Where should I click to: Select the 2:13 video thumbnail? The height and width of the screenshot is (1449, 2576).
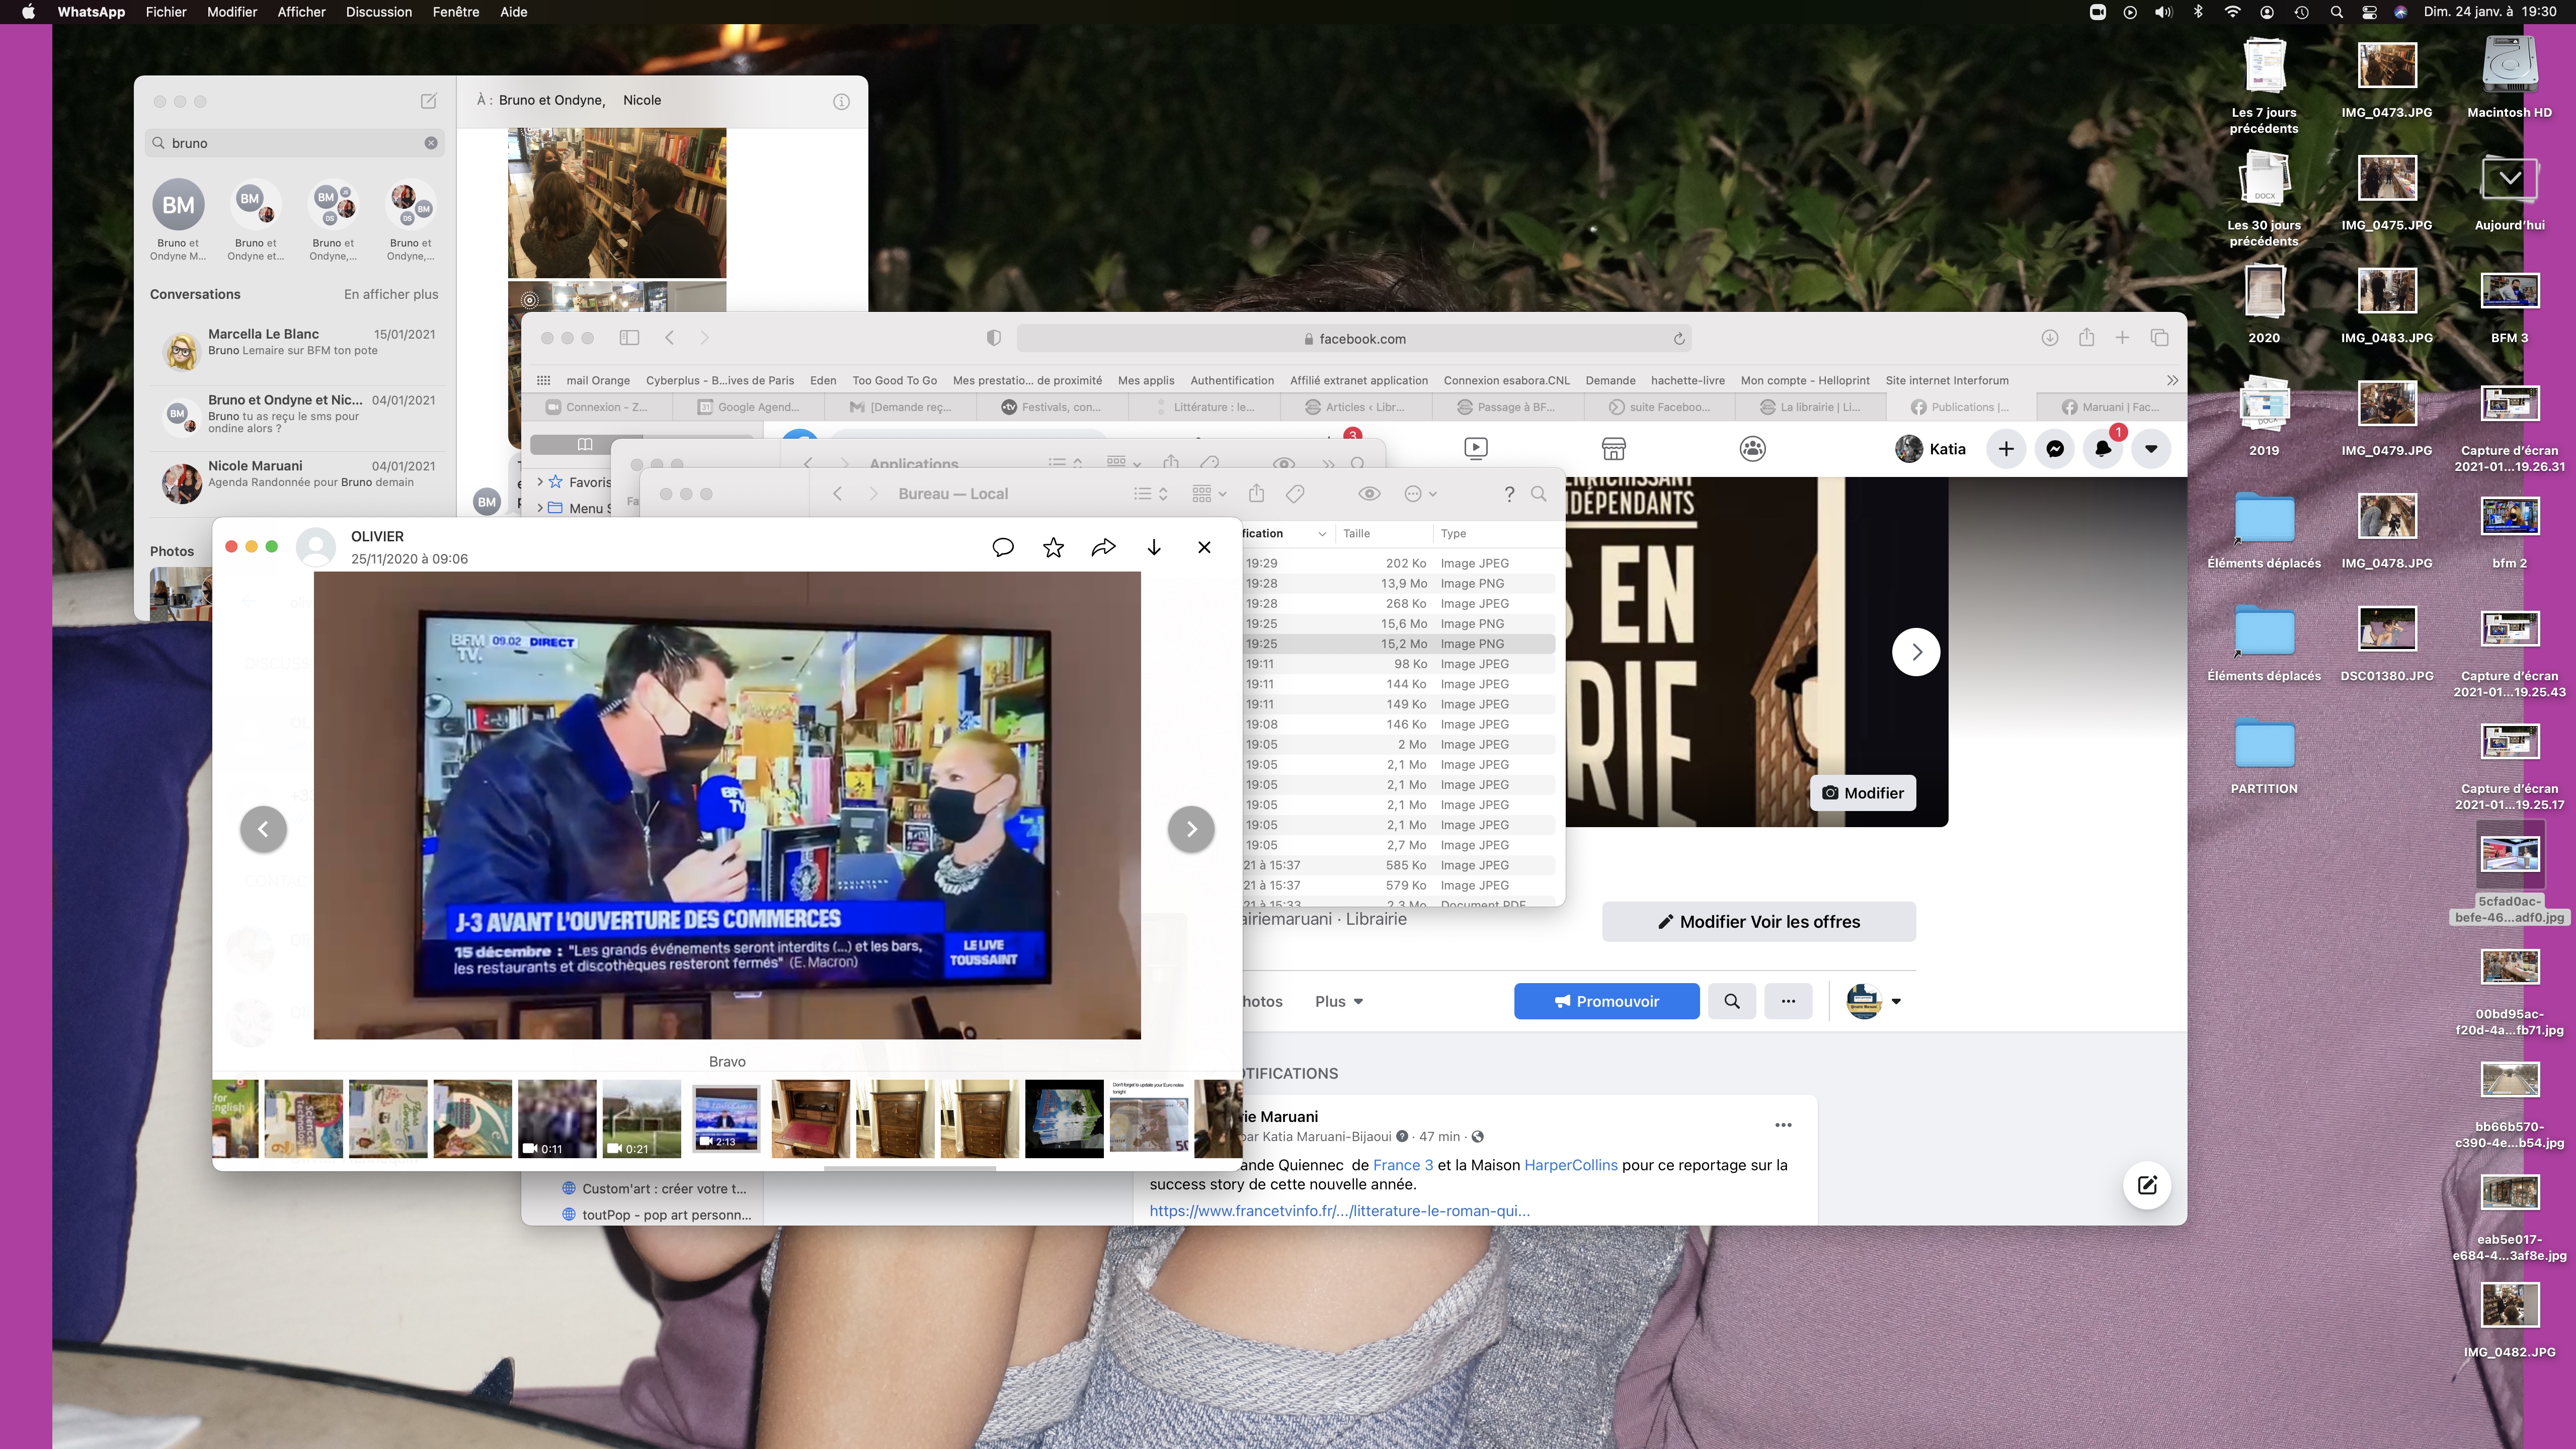point(727,1119)
